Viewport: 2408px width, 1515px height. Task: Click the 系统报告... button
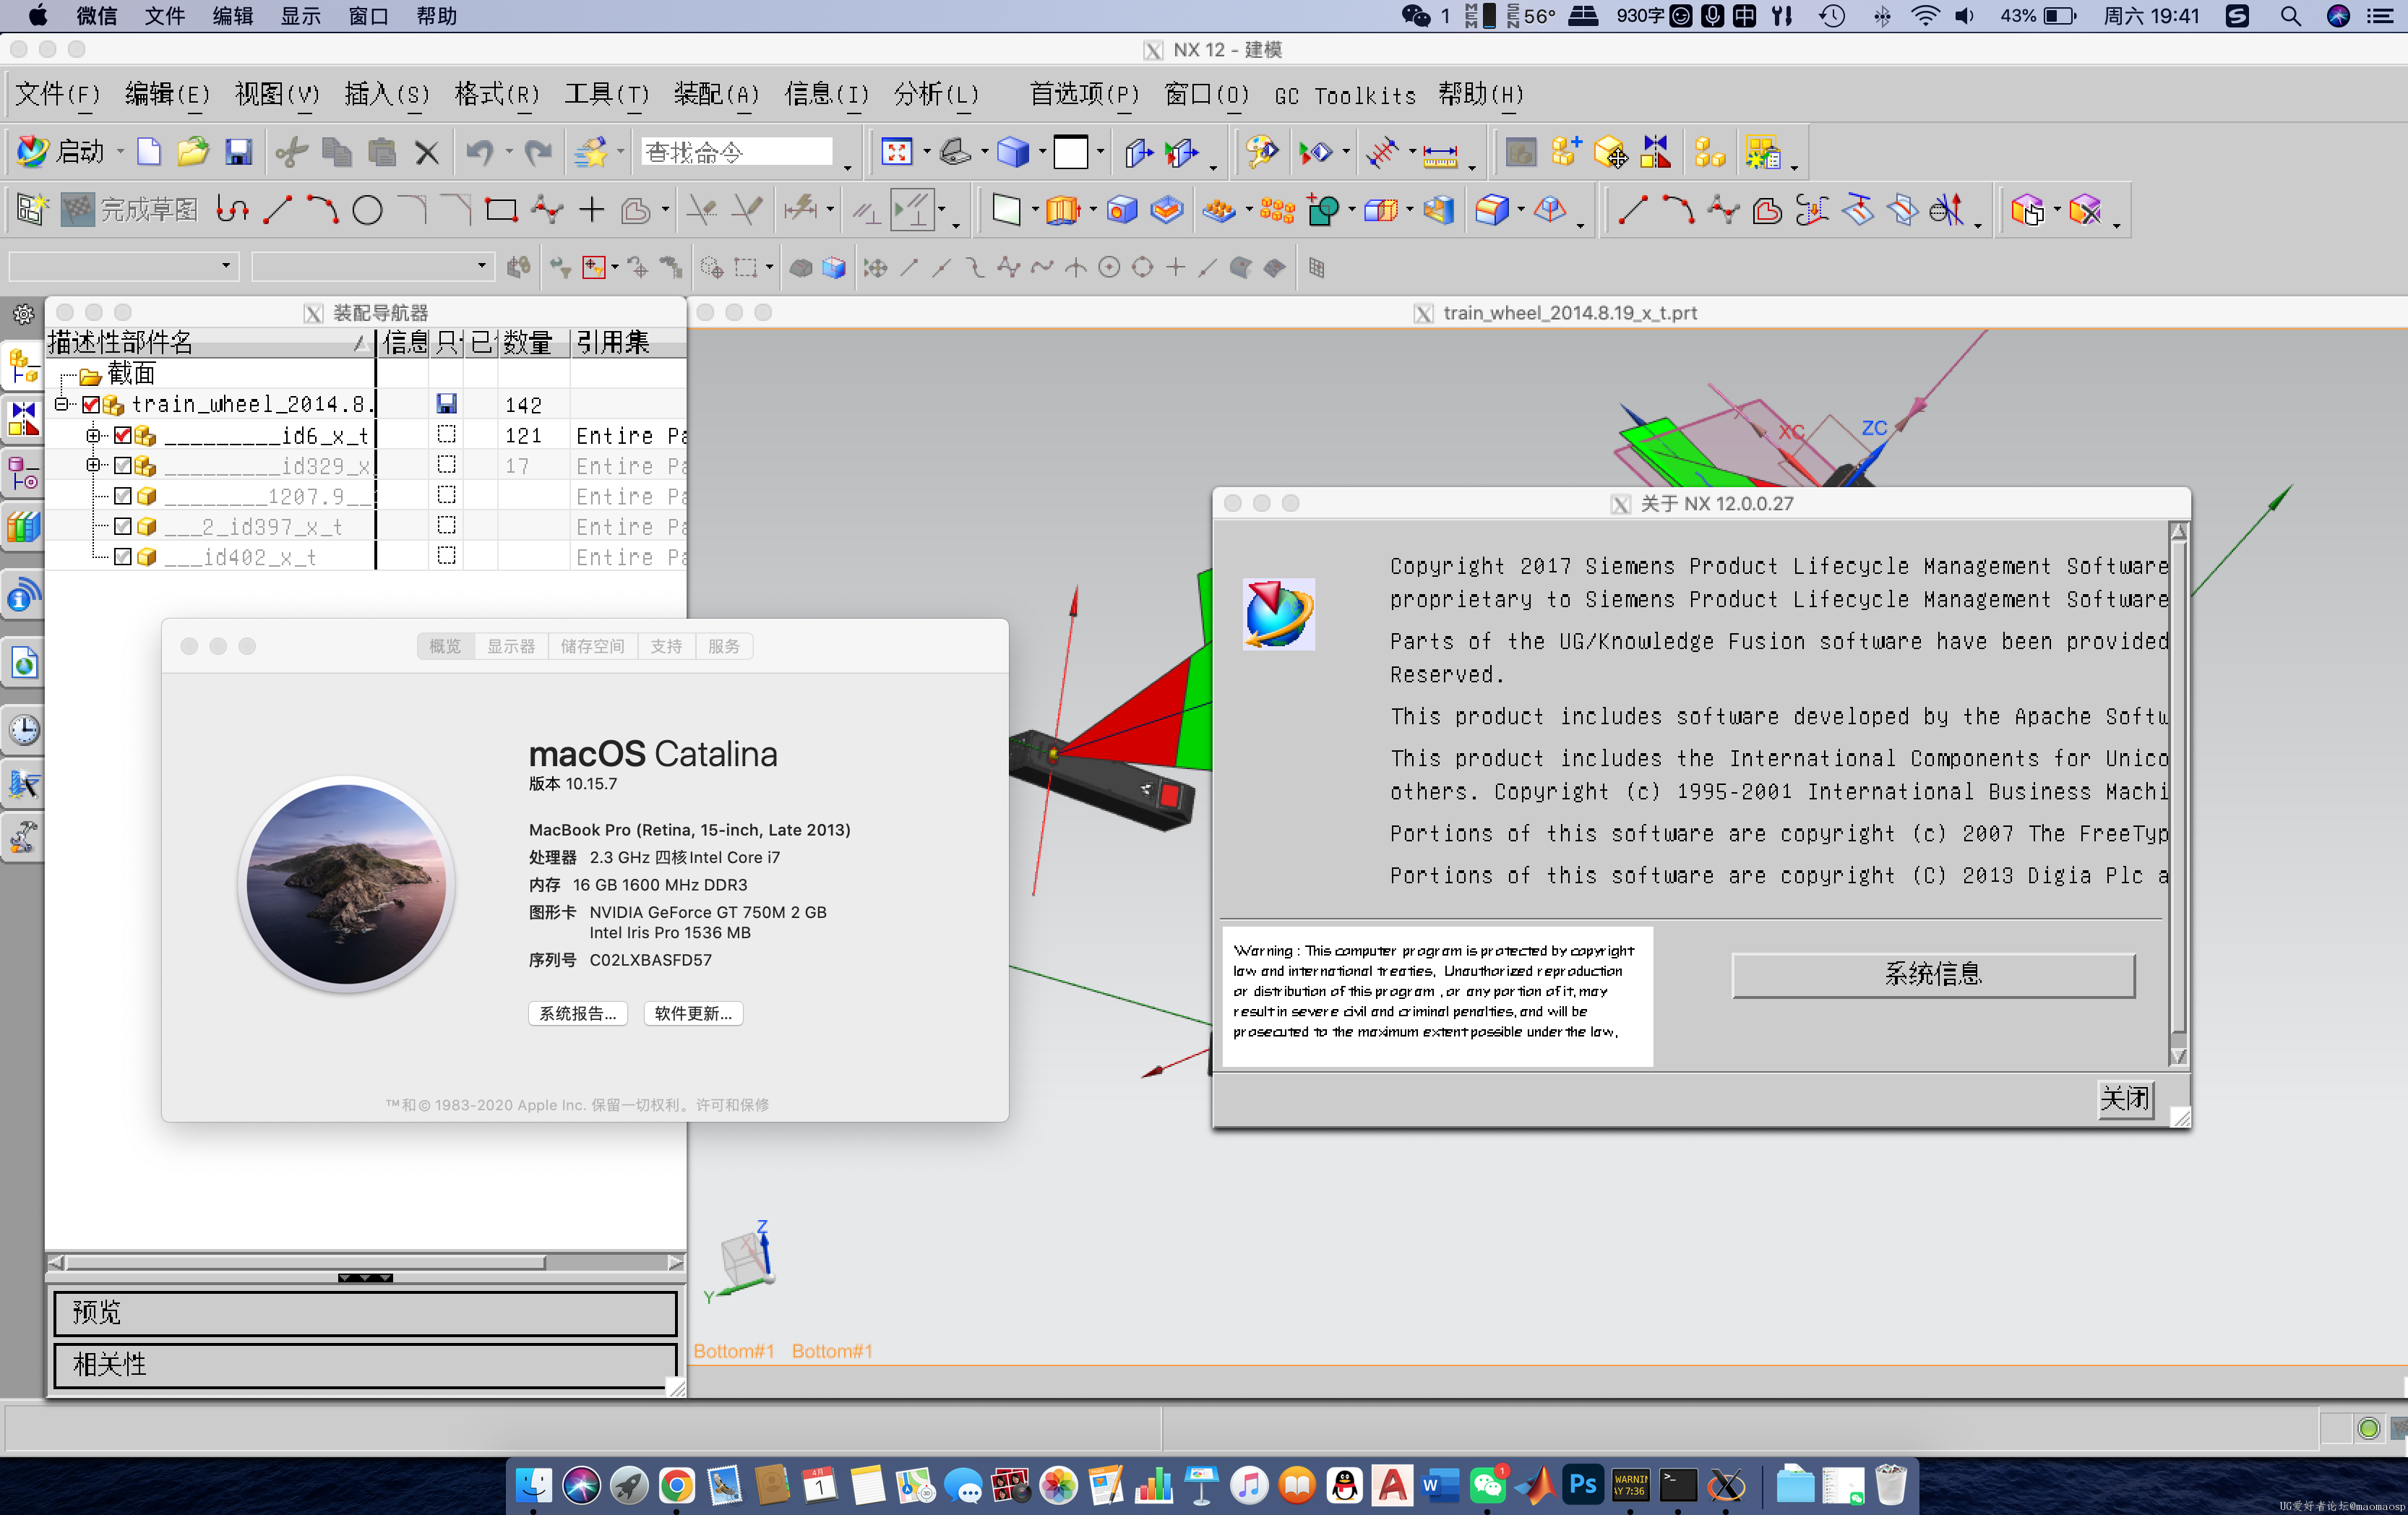pos(578,1013)
